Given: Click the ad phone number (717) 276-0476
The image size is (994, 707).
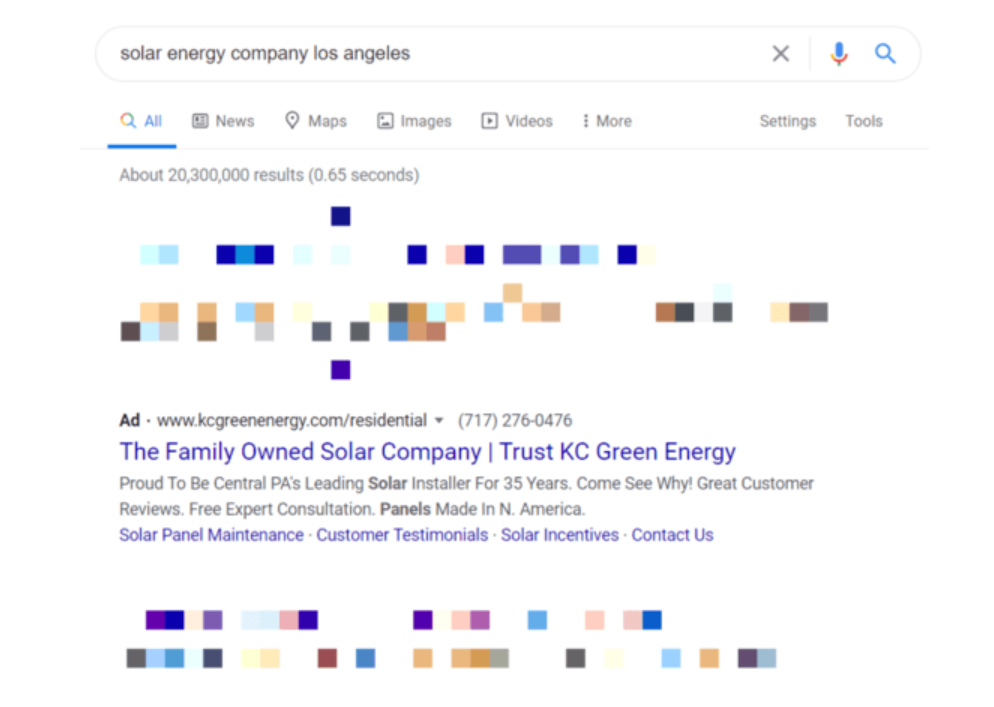Looking at the screenshot, I should click(x=515, y=421).
